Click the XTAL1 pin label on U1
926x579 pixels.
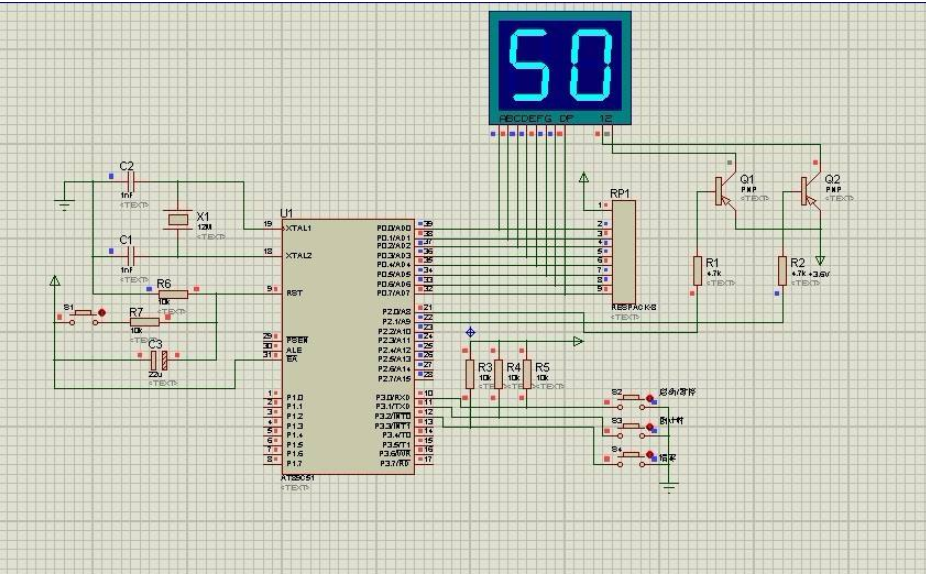(299, 228)
